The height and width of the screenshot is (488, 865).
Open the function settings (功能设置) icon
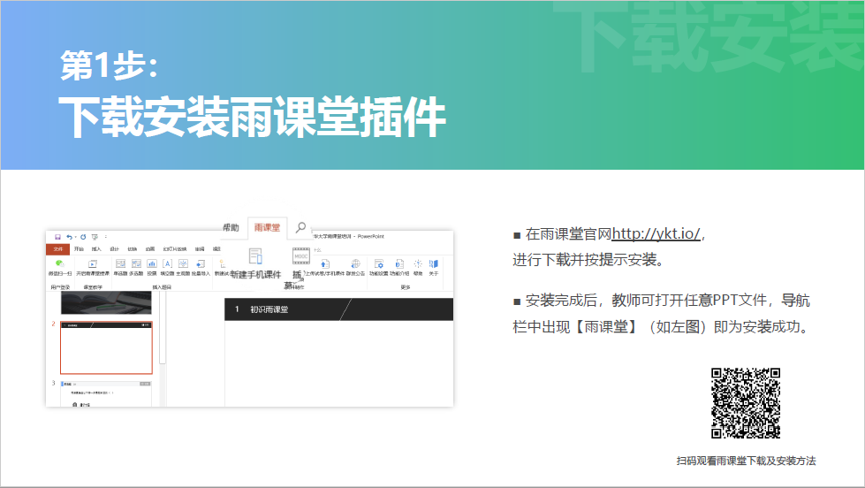point(378,264)
